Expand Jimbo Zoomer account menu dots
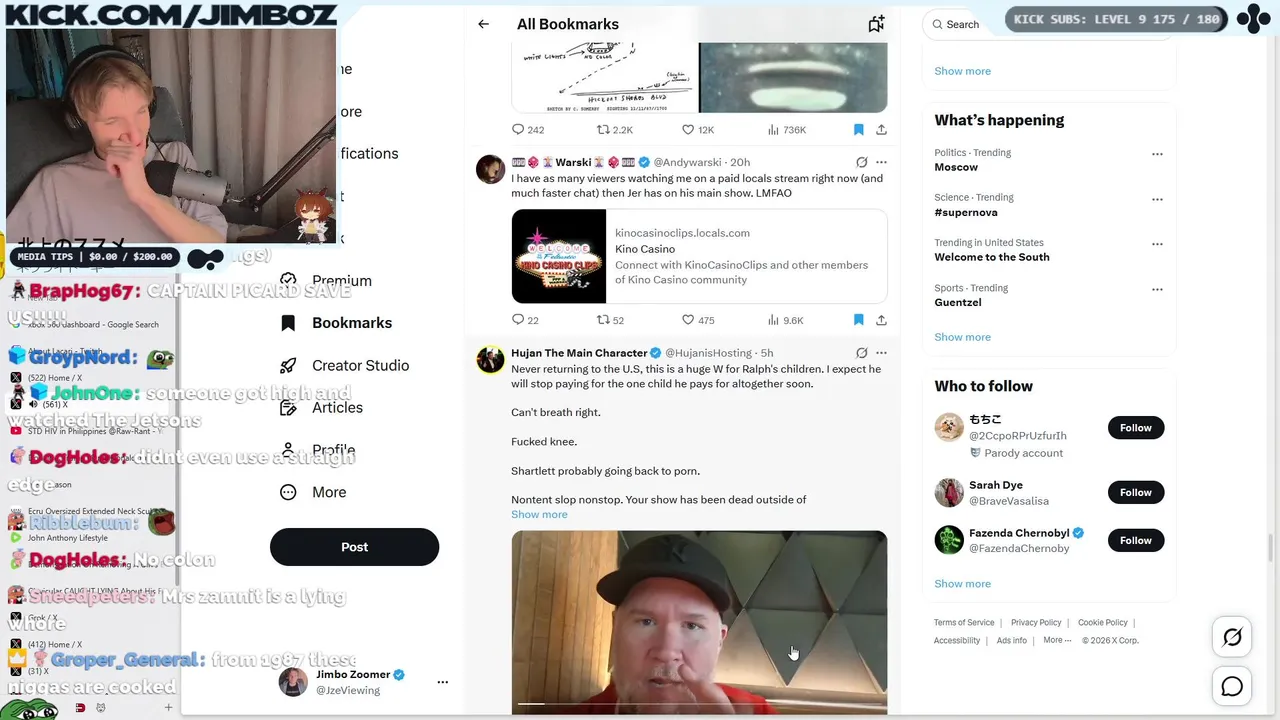1280x720 pixels. (442, 682)
